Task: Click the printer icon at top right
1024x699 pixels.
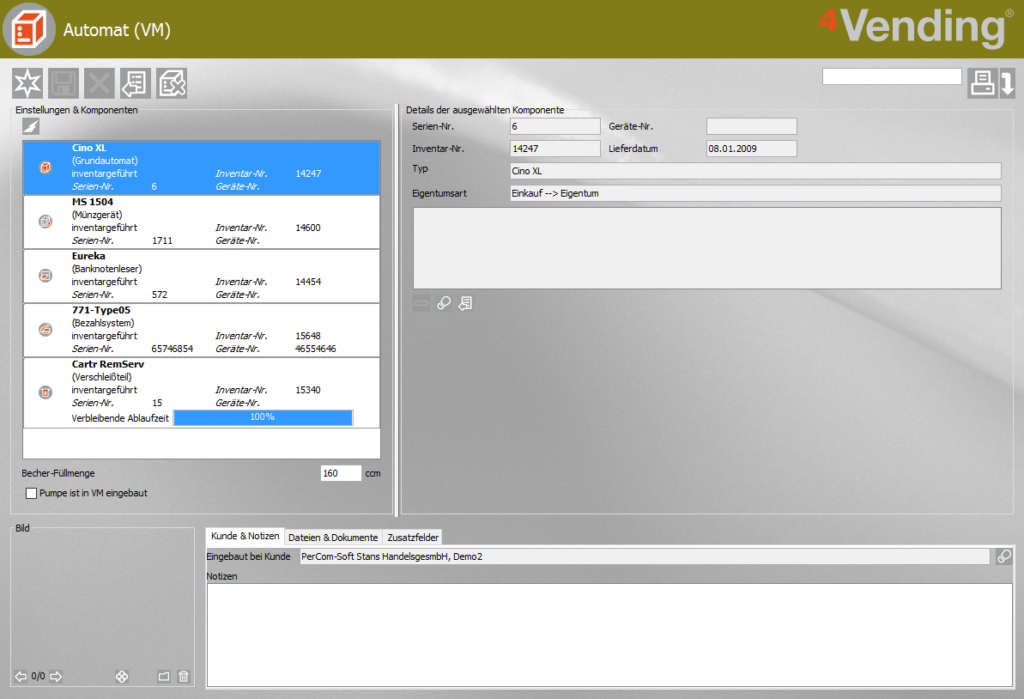Action: pyautogui.click(x=982, y=84)
